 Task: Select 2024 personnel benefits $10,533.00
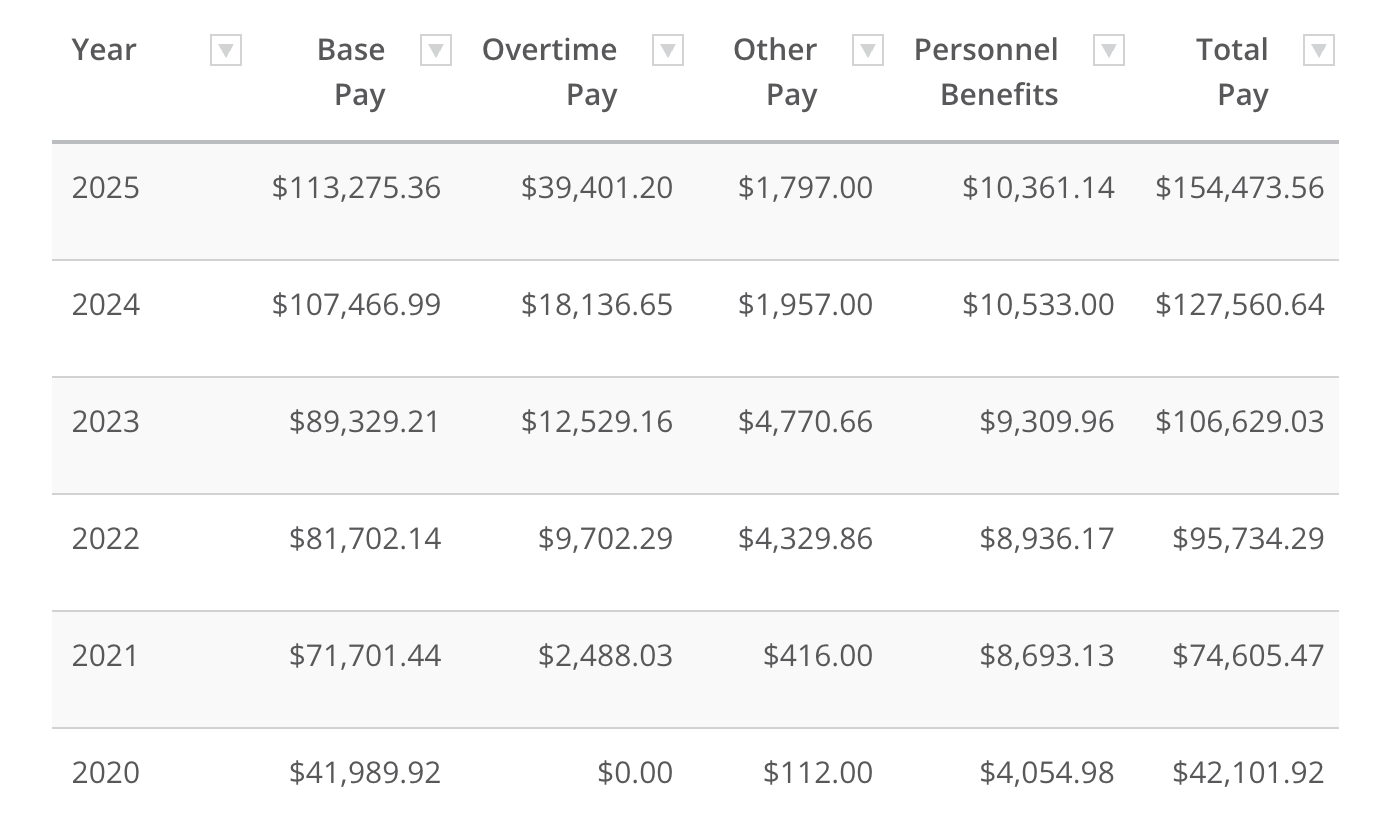tap(1038, 305)
